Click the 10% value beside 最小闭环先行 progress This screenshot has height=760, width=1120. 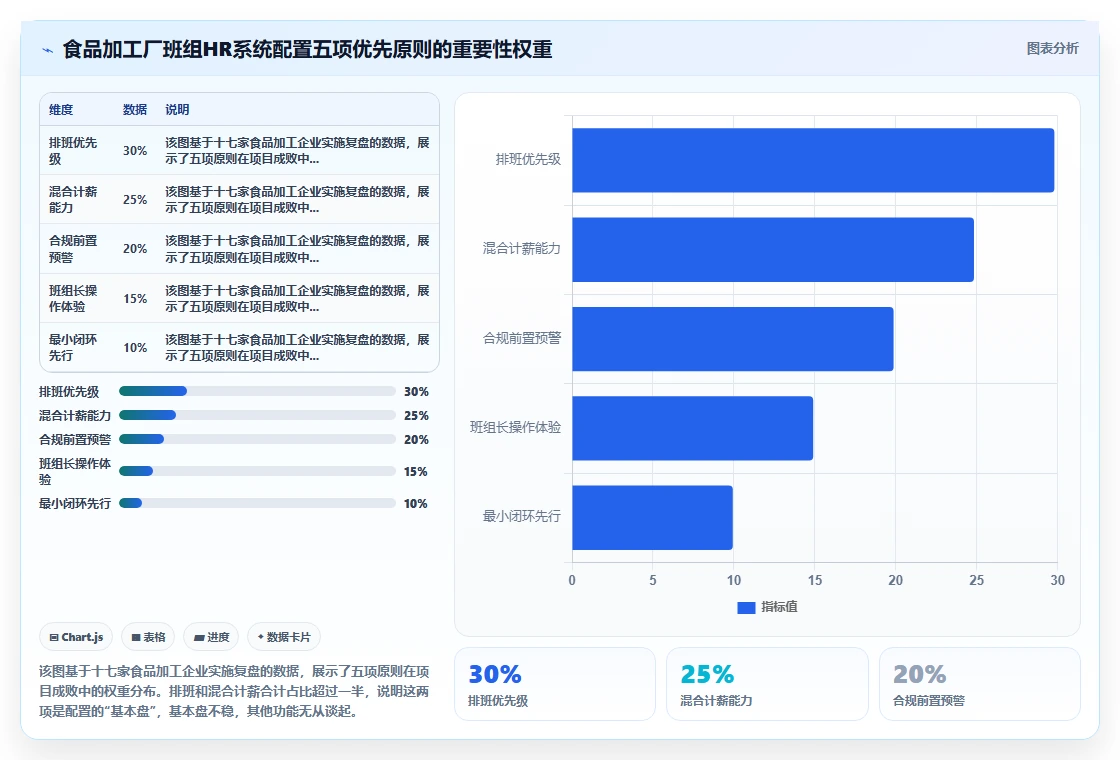(416, 504)
